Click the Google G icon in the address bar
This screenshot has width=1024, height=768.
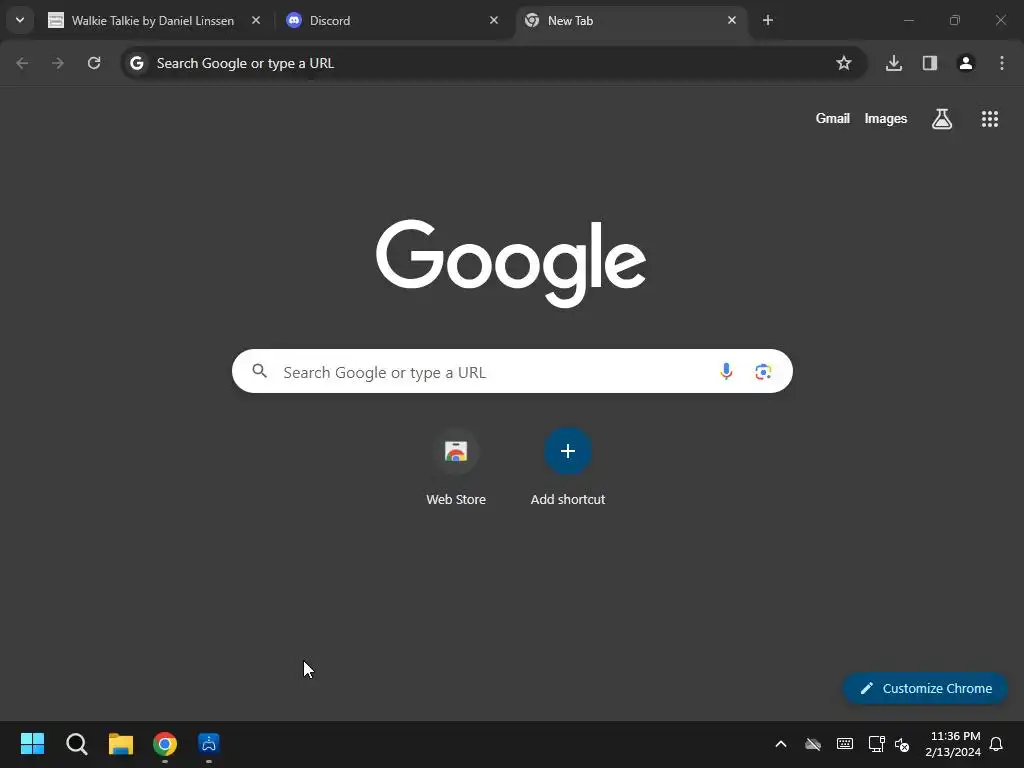136,63
